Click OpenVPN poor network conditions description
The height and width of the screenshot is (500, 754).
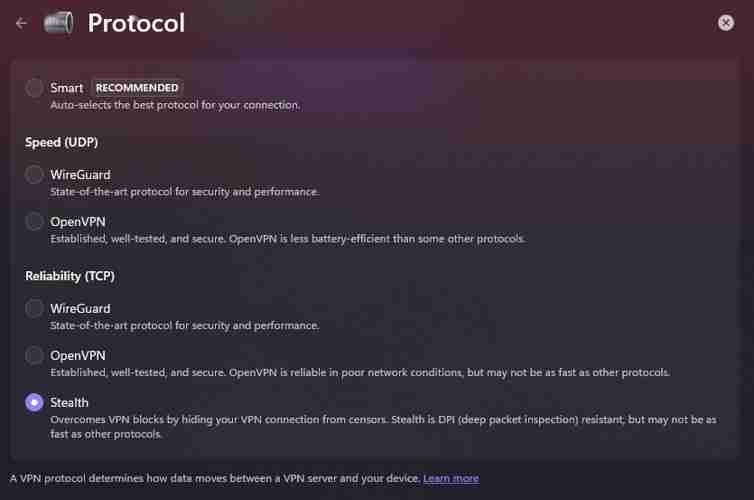click(x=359, y=373)
